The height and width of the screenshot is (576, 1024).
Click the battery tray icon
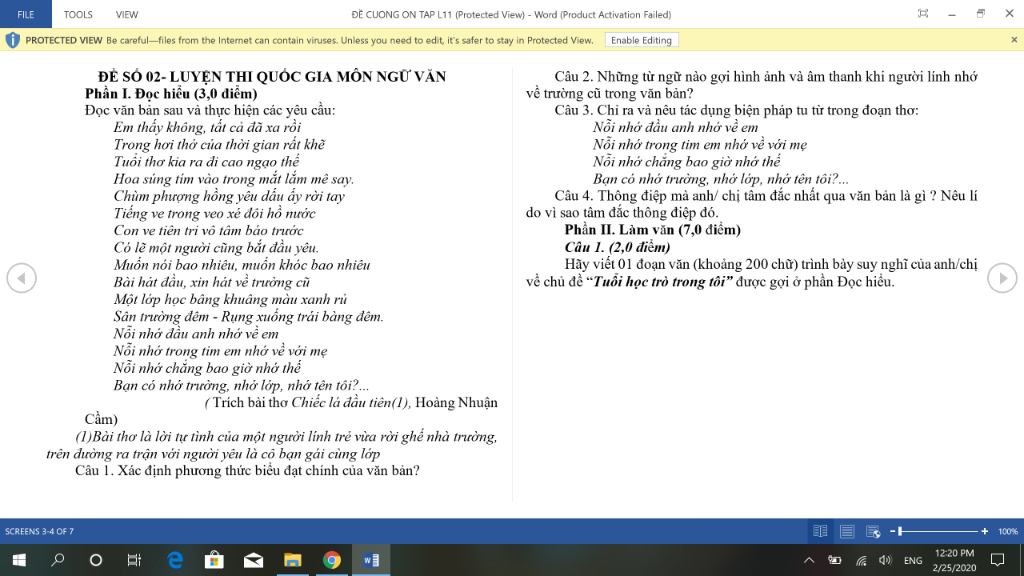pos(835,560)
